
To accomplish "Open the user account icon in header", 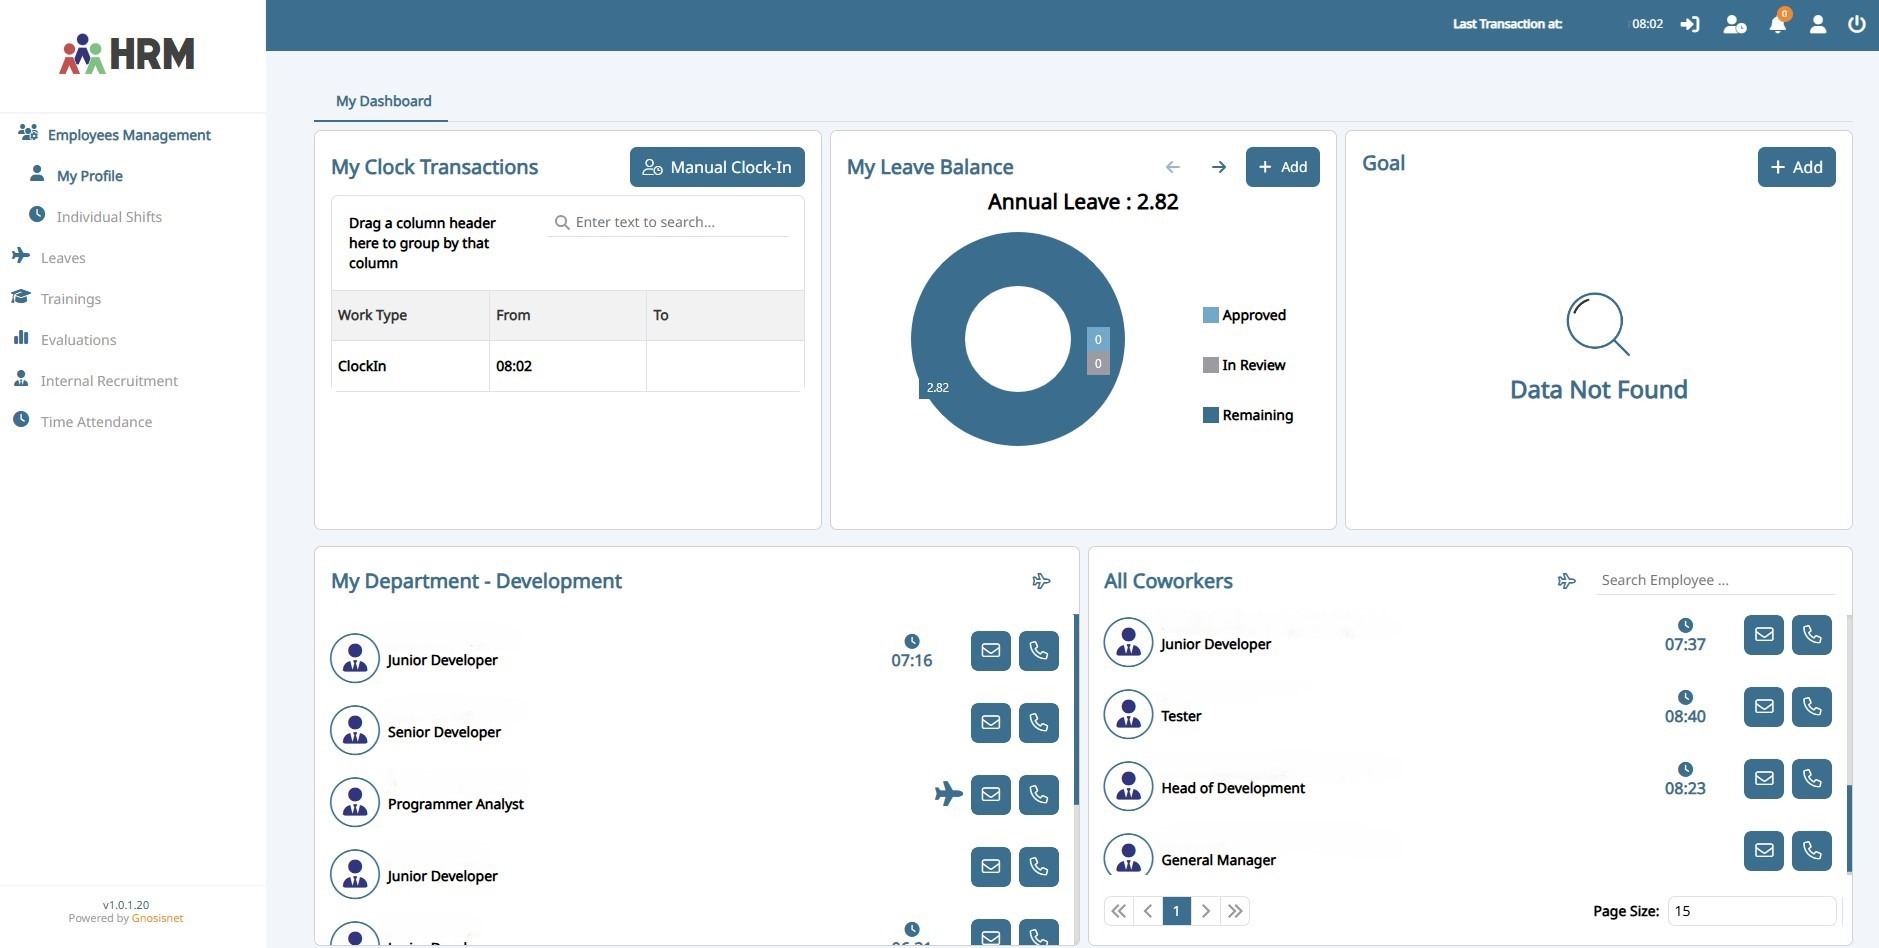I will coord(1817,24).
